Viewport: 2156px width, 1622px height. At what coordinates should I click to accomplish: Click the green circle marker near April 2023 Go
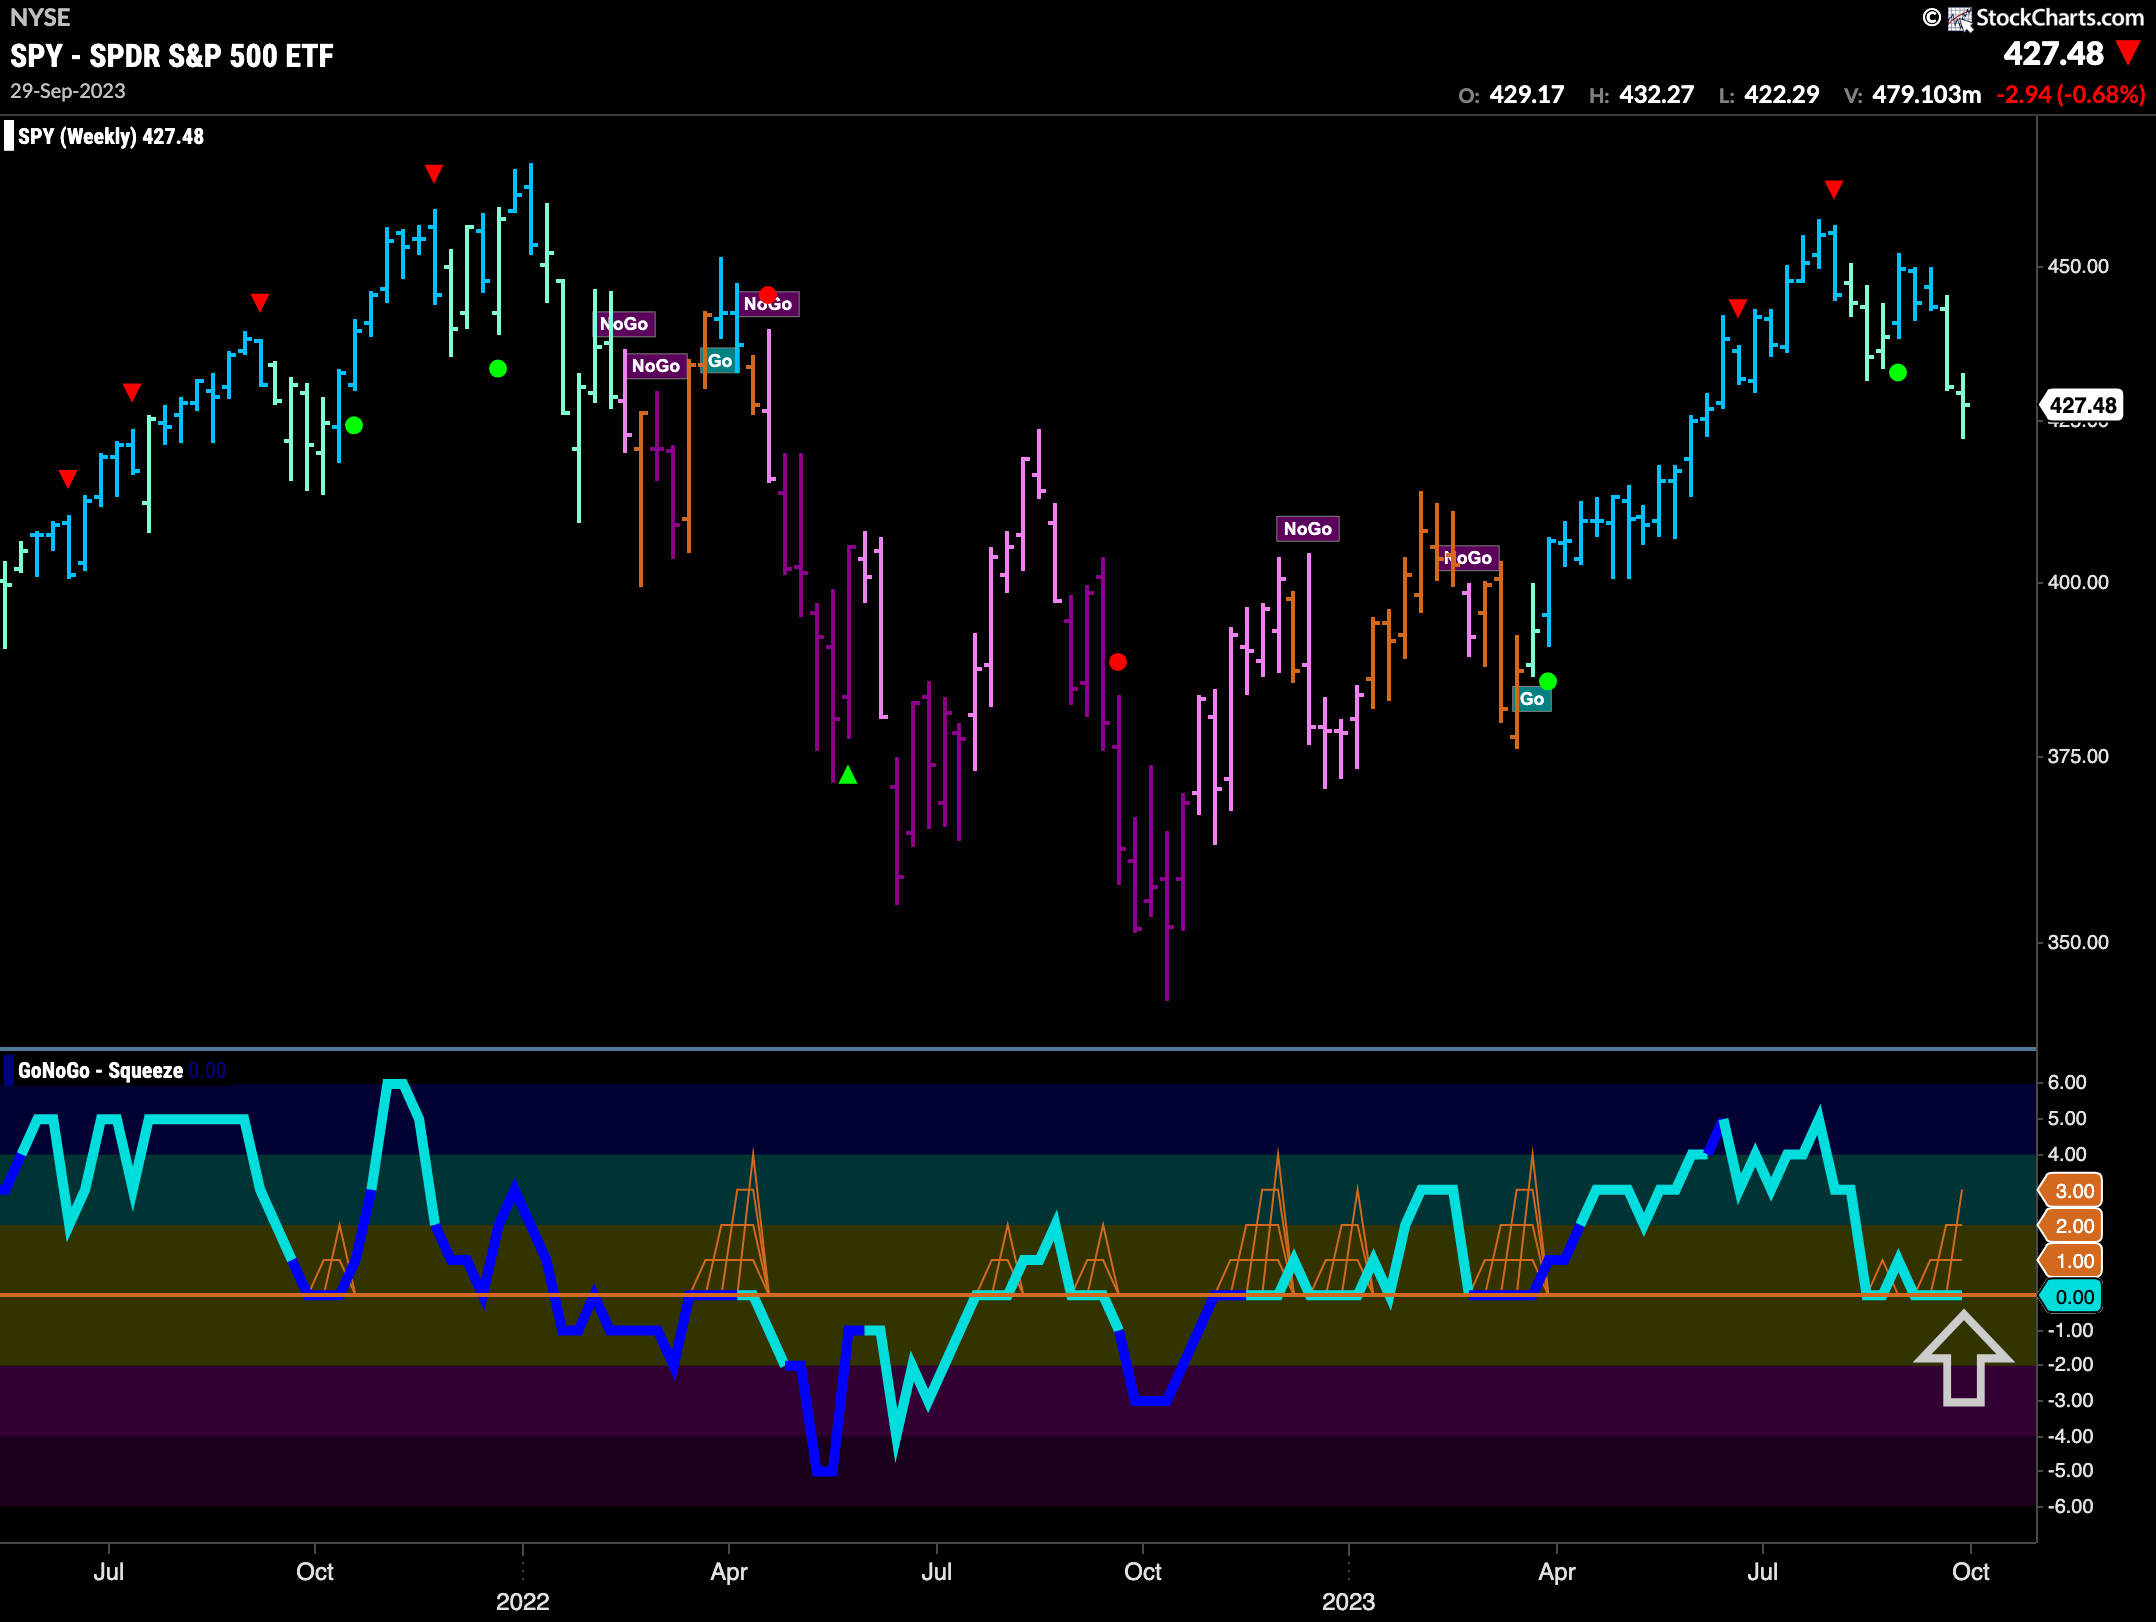click(x=1548, y=681)
